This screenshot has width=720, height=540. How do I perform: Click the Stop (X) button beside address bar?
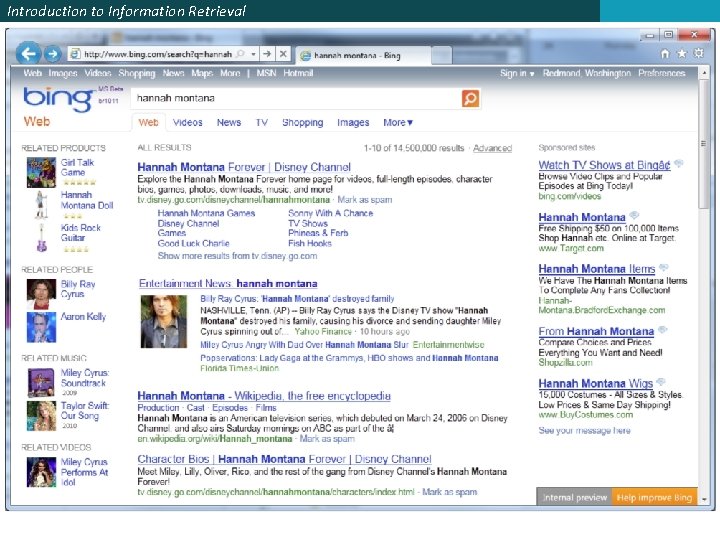pyautogui.click(x=283, y=54)
